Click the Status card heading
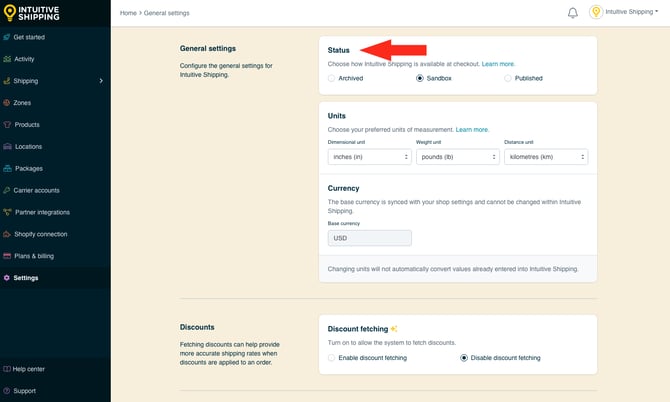Viewport: 670px width, 402px height. pyautogui.click(x=338, y=50)
